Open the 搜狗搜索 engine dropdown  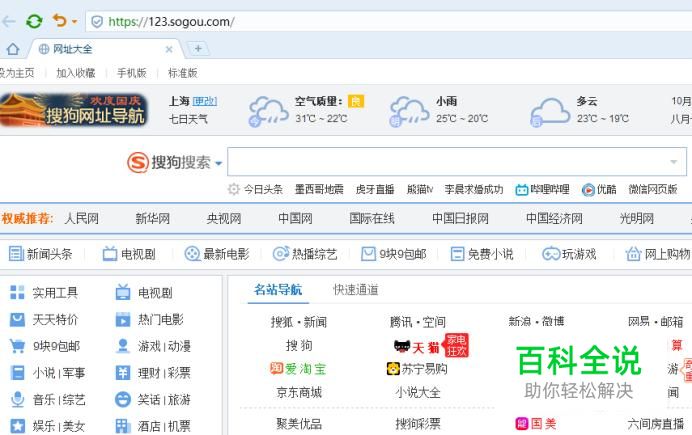(x=218, y=164)
